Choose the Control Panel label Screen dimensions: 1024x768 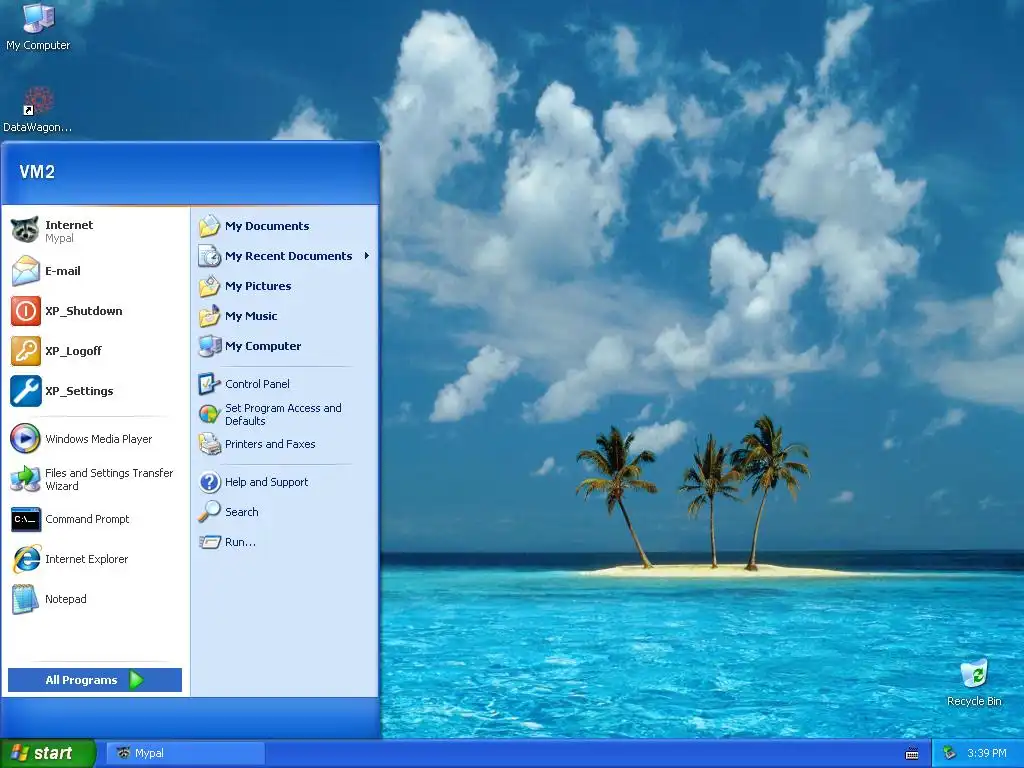click(257, 384)
